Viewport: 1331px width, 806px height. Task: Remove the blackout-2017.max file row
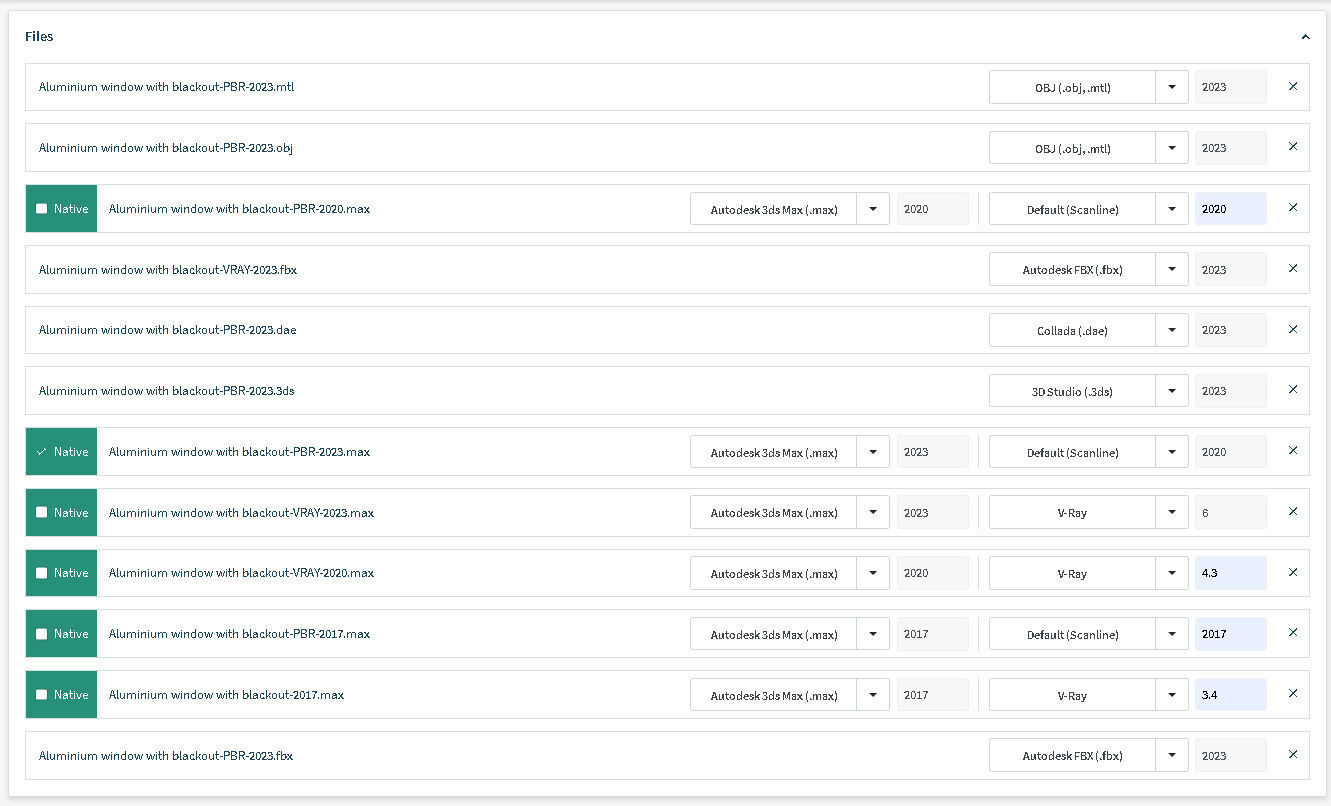(x=1293, y=694)
